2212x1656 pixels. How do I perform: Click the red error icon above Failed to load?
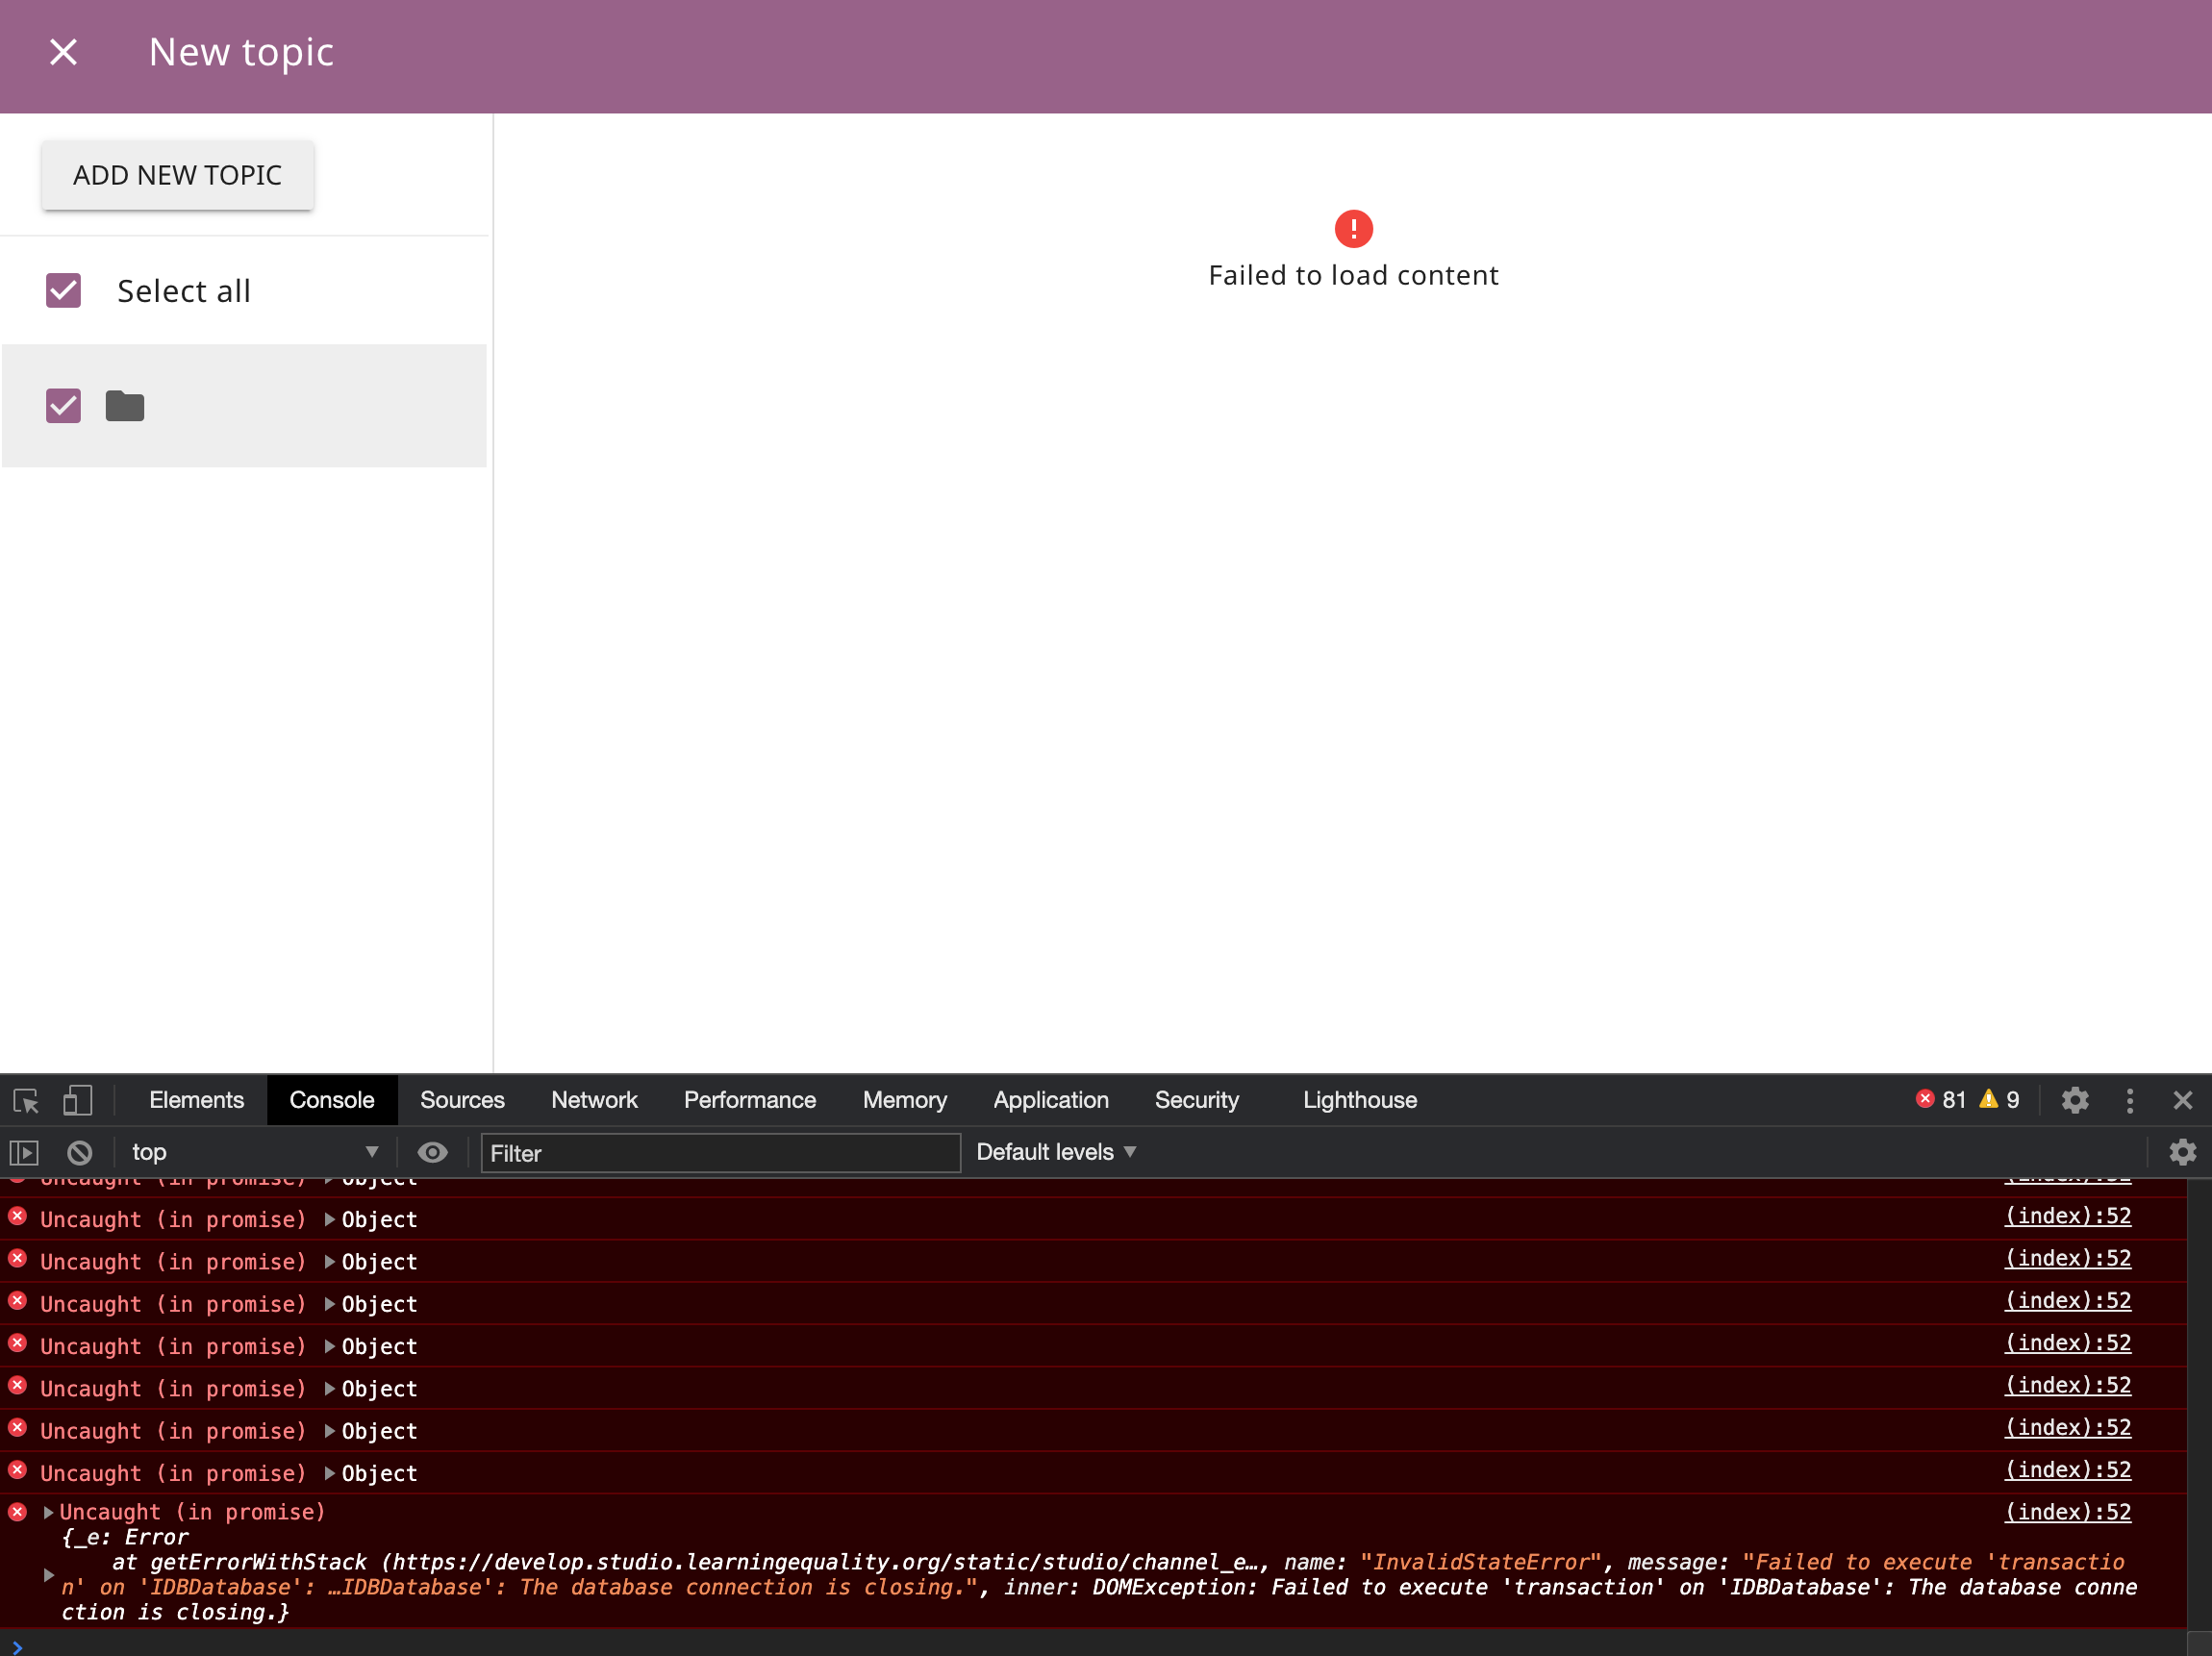pyautogui.click(x=1353, y=229)
